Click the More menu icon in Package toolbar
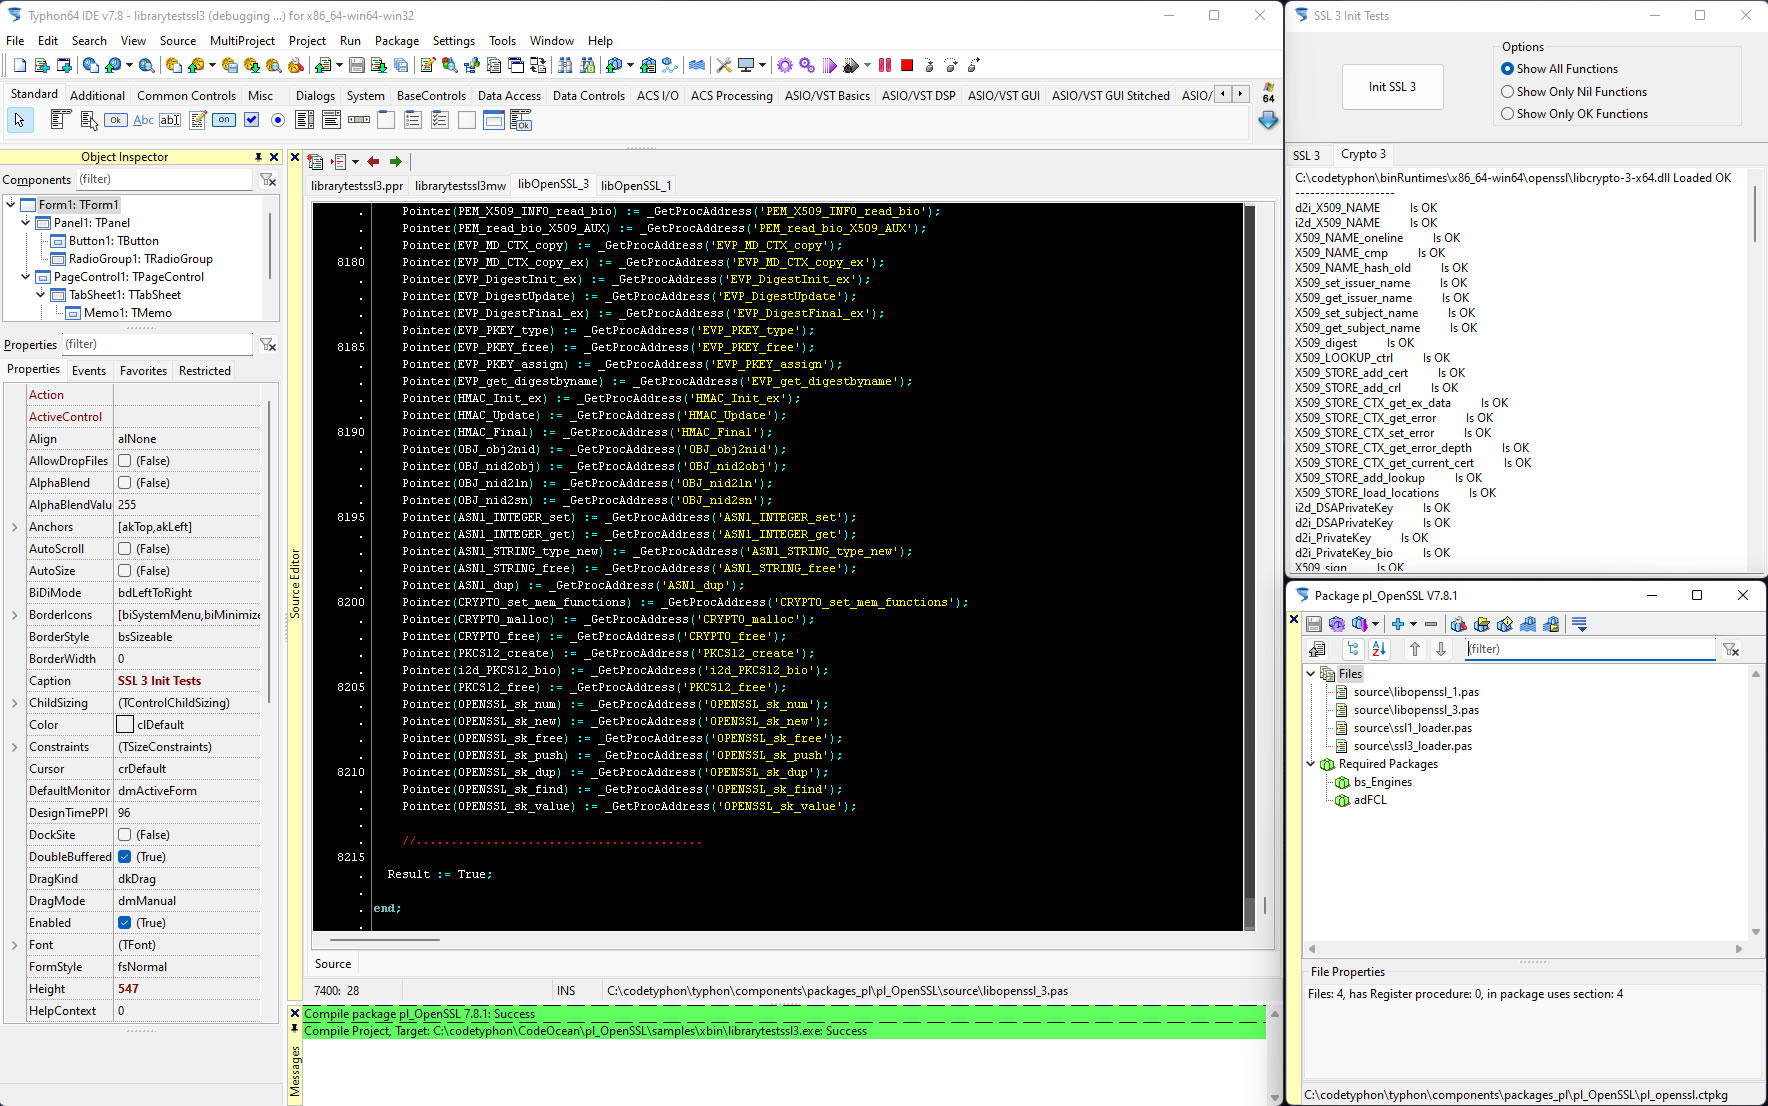 point(1580,624)
